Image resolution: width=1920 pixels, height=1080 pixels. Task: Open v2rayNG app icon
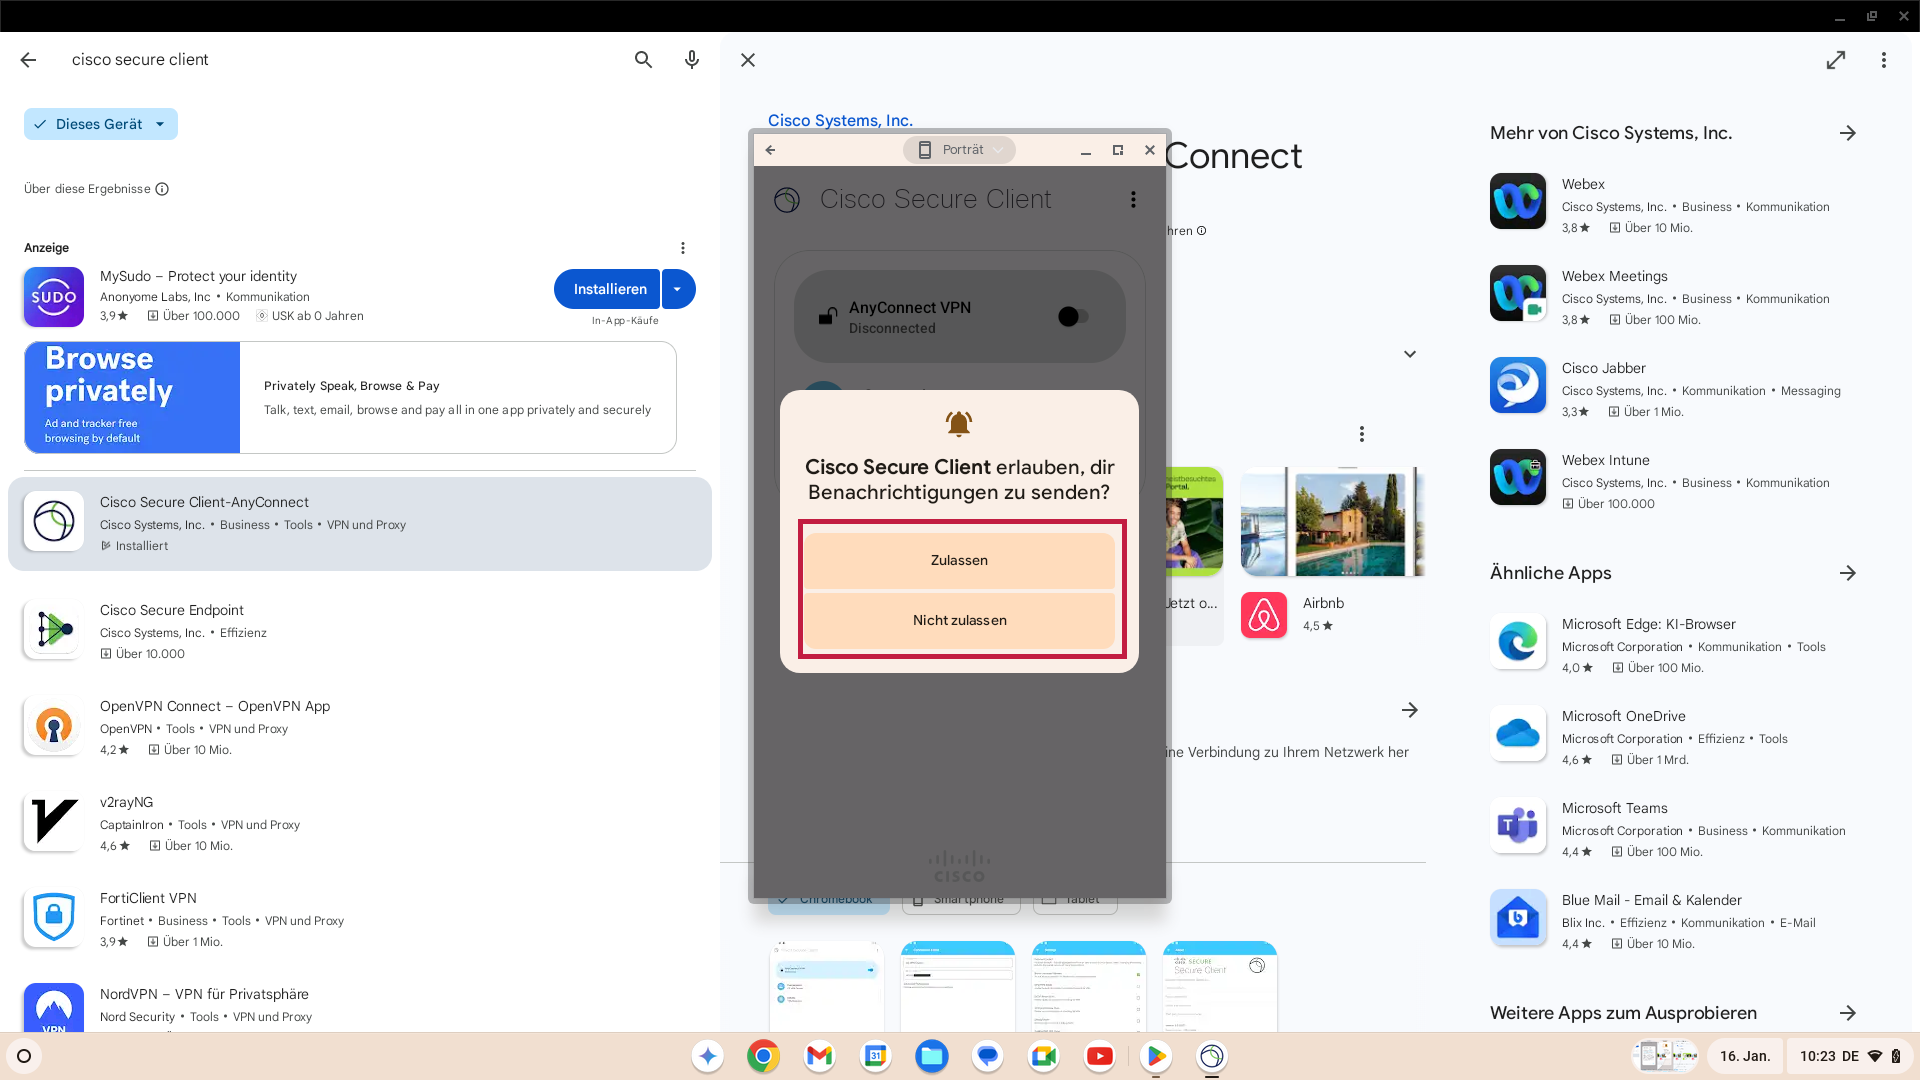[x=54, y=823]
